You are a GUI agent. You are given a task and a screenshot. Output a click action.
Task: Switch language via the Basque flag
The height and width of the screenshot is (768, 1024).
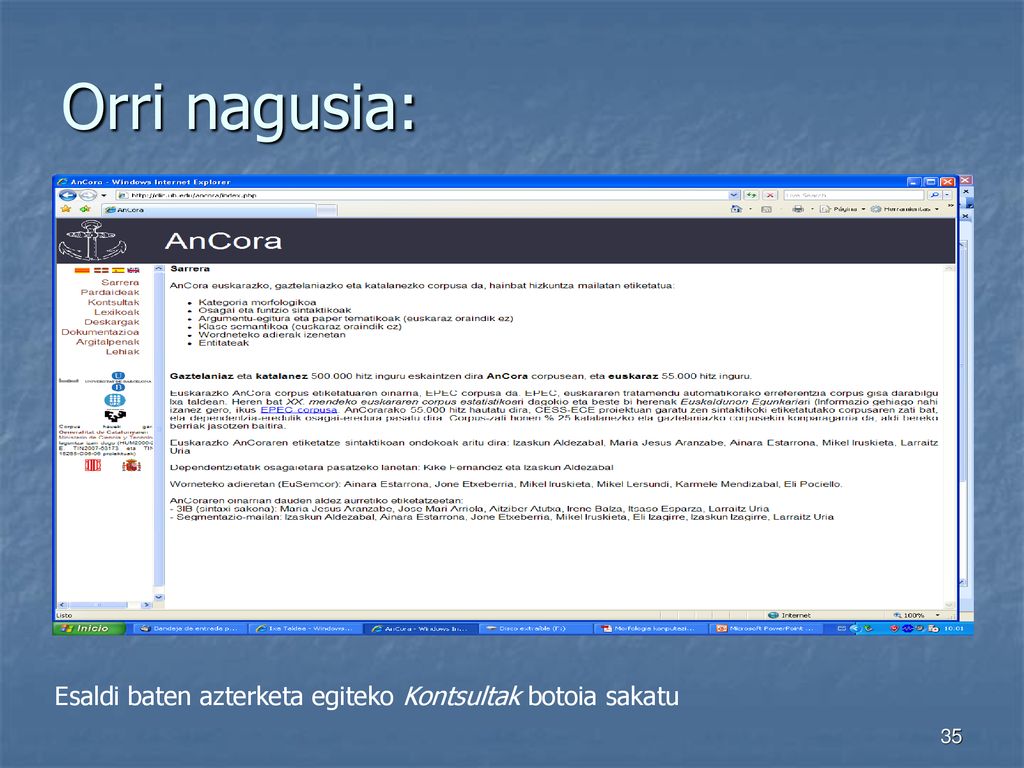pyautogui.click(x=101, y=270)
